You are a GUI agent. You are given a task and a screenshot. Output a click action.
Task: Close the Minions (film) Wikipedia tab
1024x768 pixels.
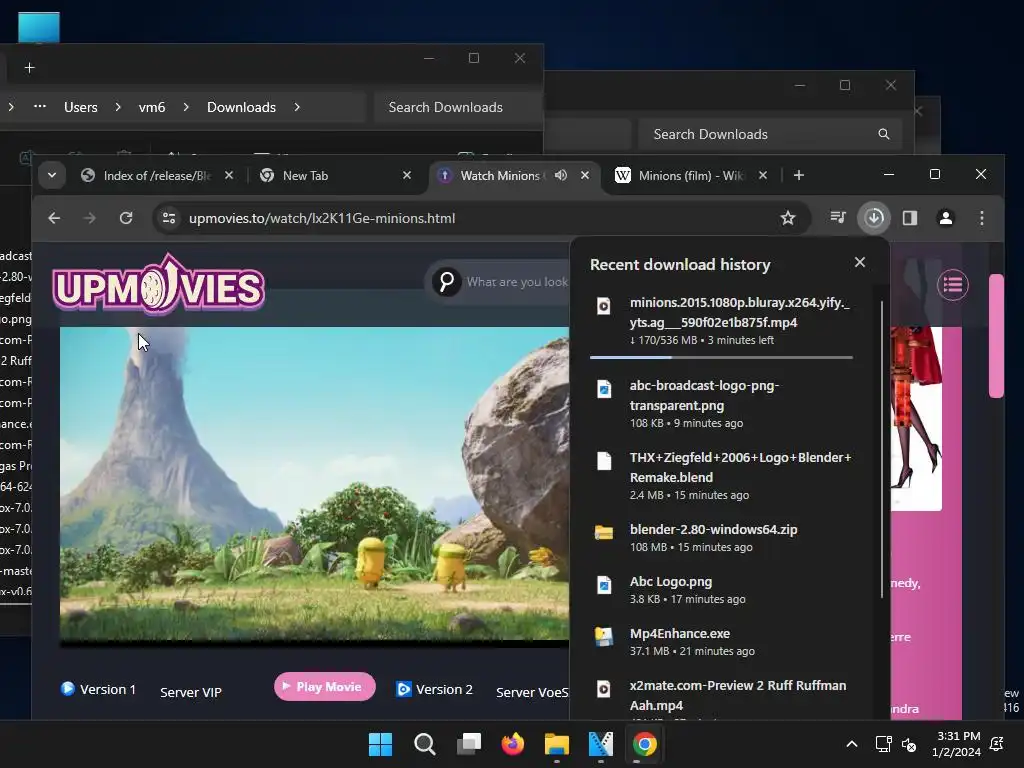(763, 175)
